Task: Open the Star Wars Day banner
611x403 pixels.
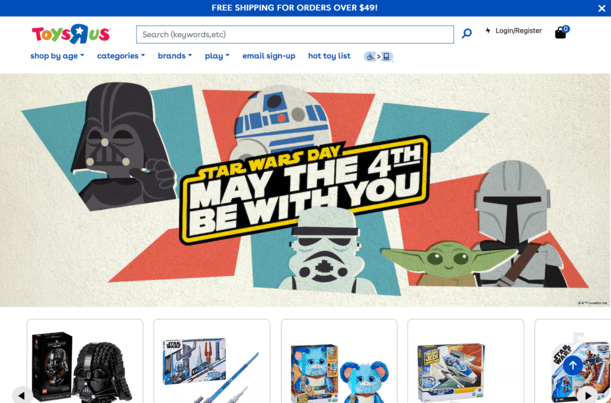Action: (x=306, y=190)
